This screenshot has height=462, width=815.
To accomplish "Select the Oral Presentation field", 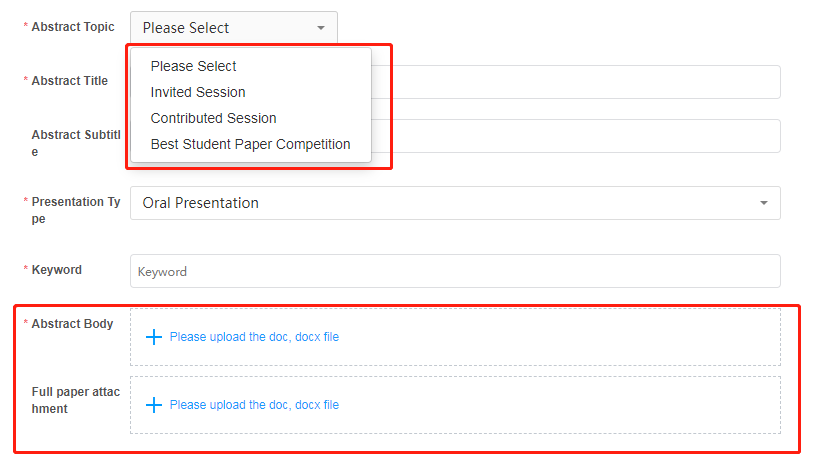I will click(x=440, y=203).
